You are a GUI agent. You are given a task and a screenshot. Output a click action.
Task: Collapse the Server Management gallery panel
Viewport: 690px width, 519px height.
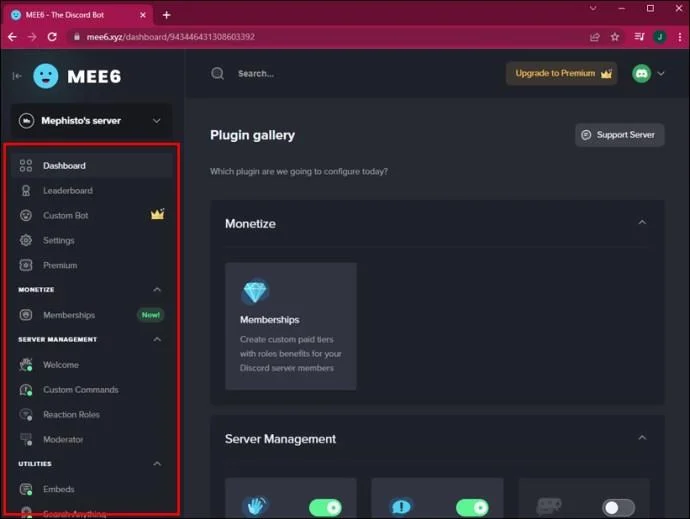(x=642, y=438)
